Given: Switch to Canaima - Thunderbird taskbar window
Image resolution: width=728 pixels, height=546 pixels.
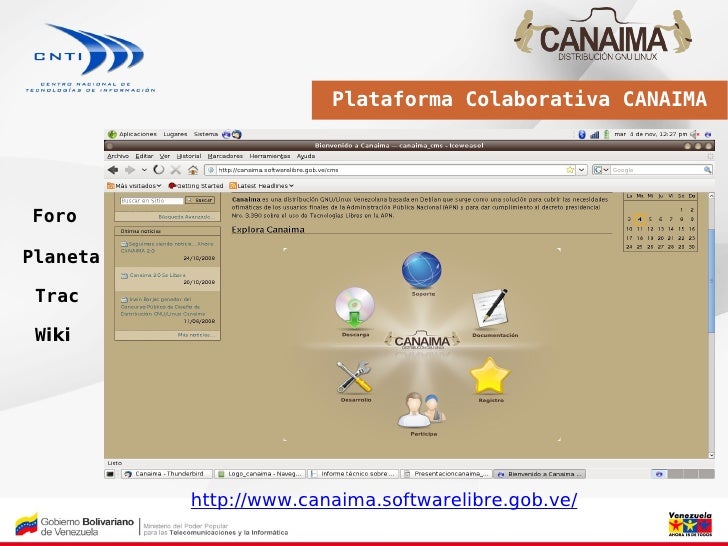Looking at the screenshot, I should pos(167,474).
